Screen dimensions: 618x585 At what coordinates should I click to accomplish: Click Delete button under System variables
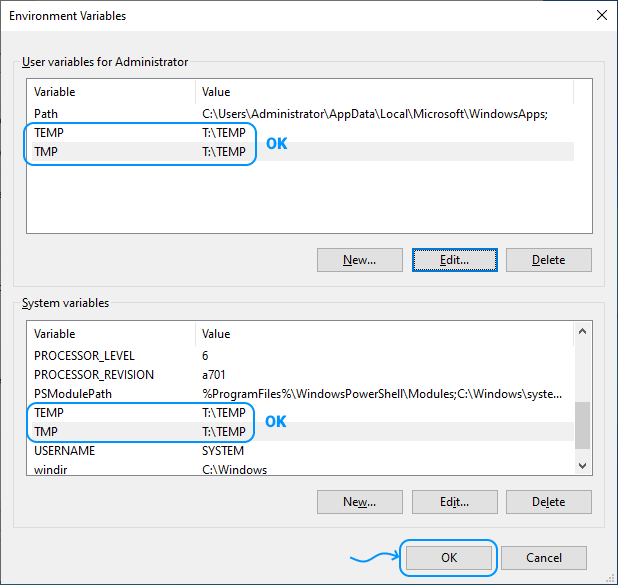pyautogui.click(x=549, y=502)
